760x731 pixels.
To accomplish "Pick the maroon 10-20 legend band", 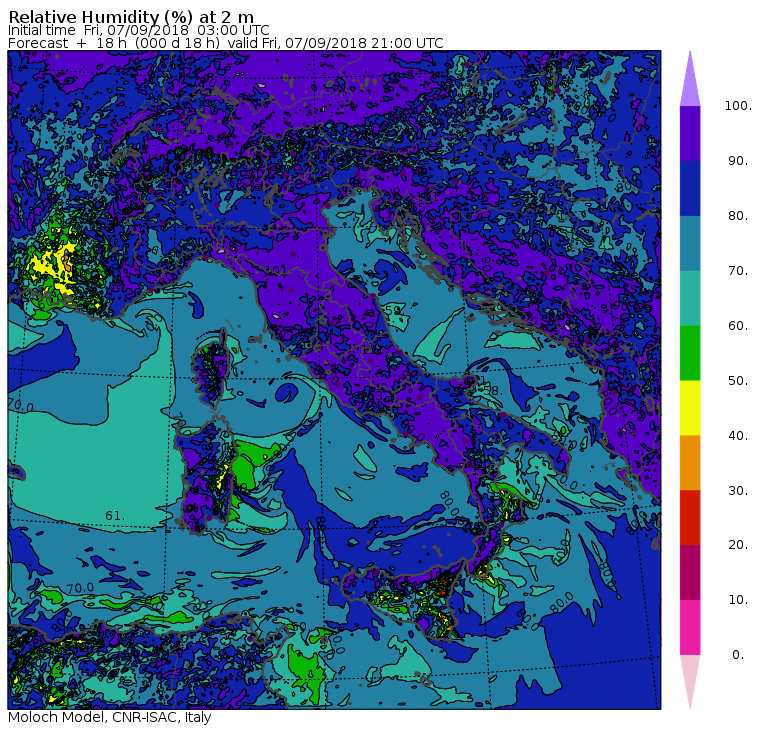I will pos(690,572).
